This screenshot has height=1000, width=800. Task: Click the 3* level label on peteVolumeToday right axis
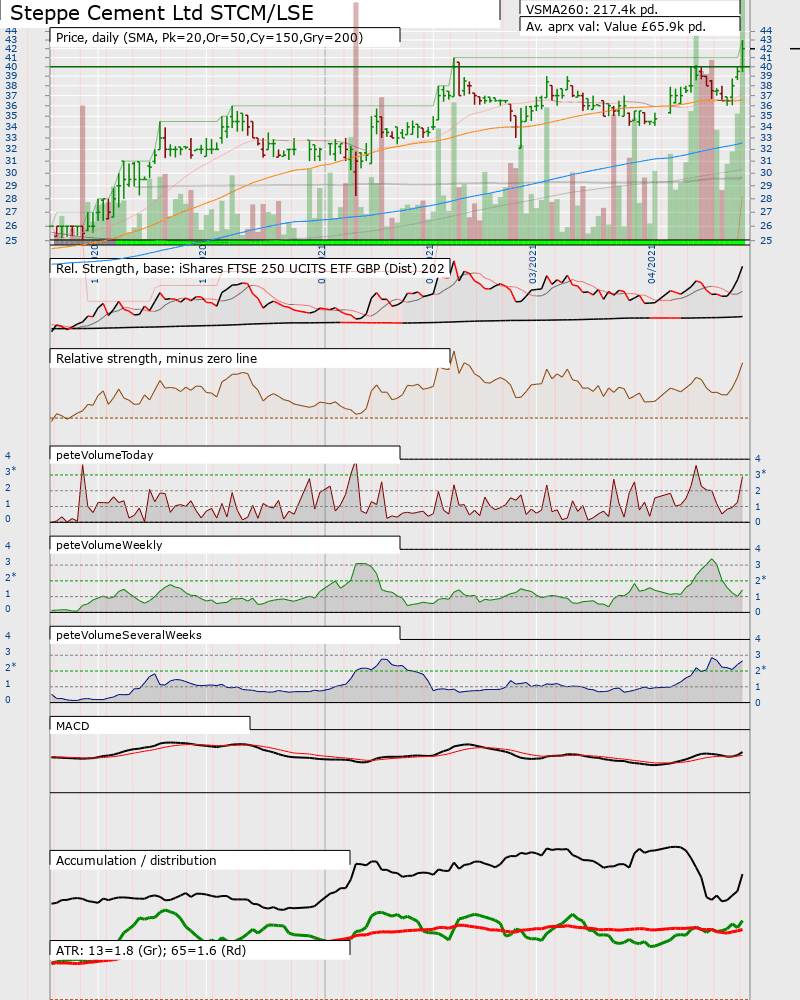(x=760, y=474)
